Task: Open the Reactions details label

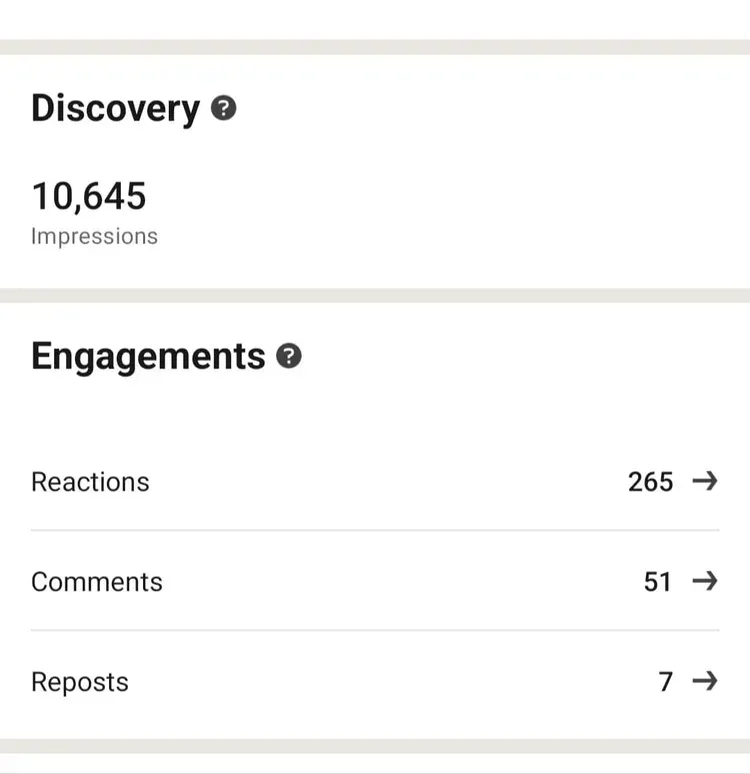Action: (90, 482)
